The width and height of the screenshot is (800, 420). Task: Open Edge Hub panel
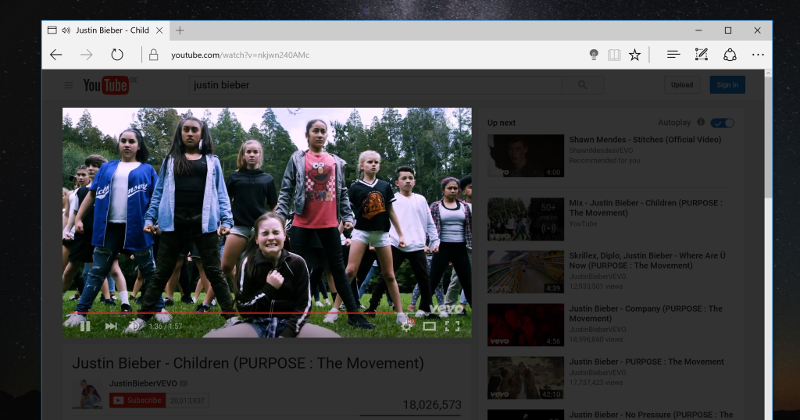click(x=673, y=55)
